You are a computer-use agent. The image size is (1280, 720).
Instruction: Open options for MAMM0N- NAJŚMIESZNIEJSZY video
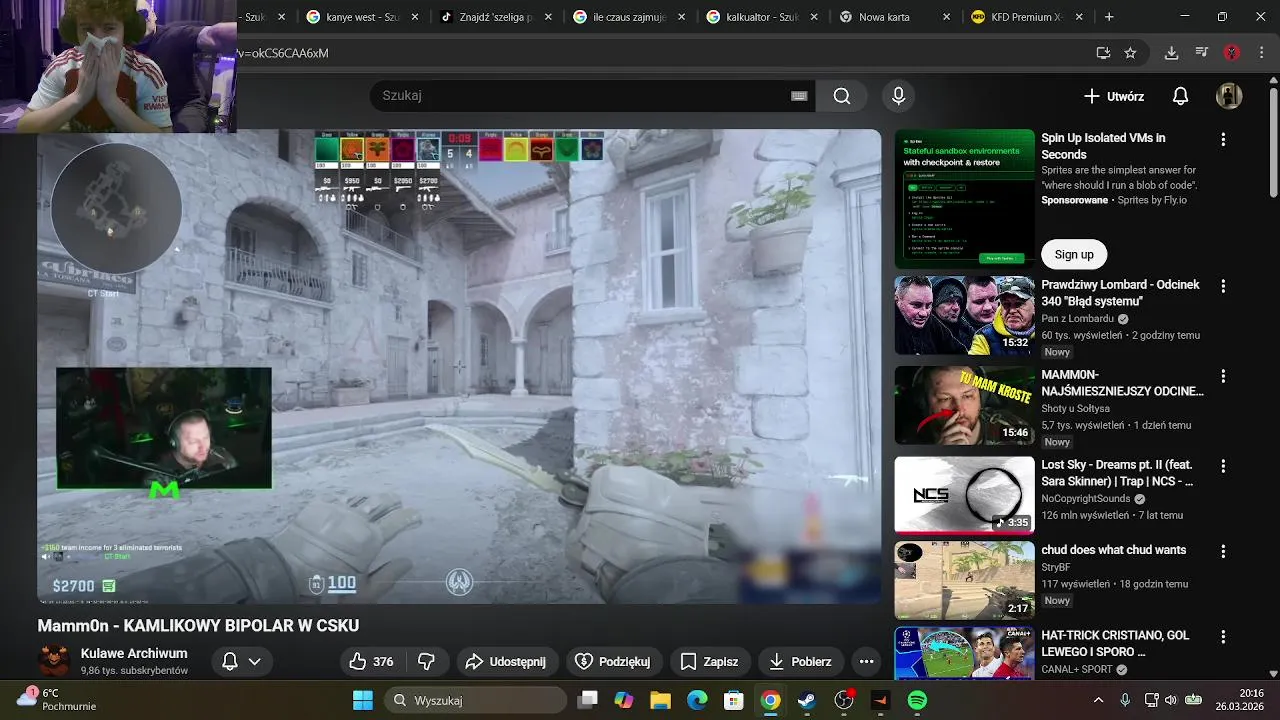click(1222, 376)
